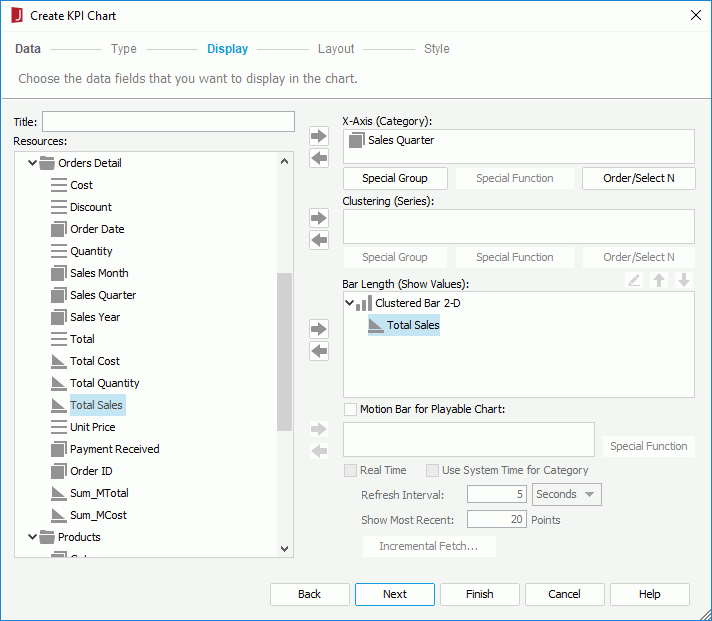Screen dimensions: 712x621
Task: Select the Sales Year field
Action: 95,317
